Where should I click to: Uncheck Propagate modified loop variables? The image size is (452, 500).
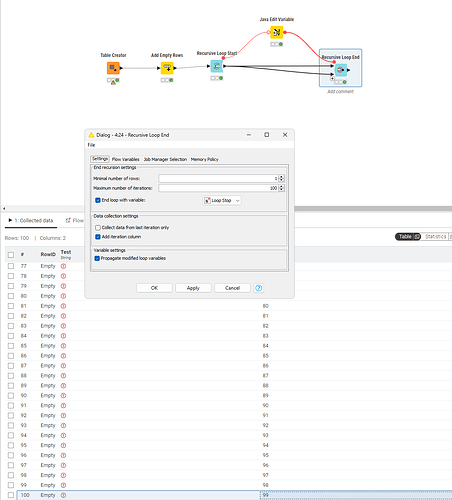97,258
